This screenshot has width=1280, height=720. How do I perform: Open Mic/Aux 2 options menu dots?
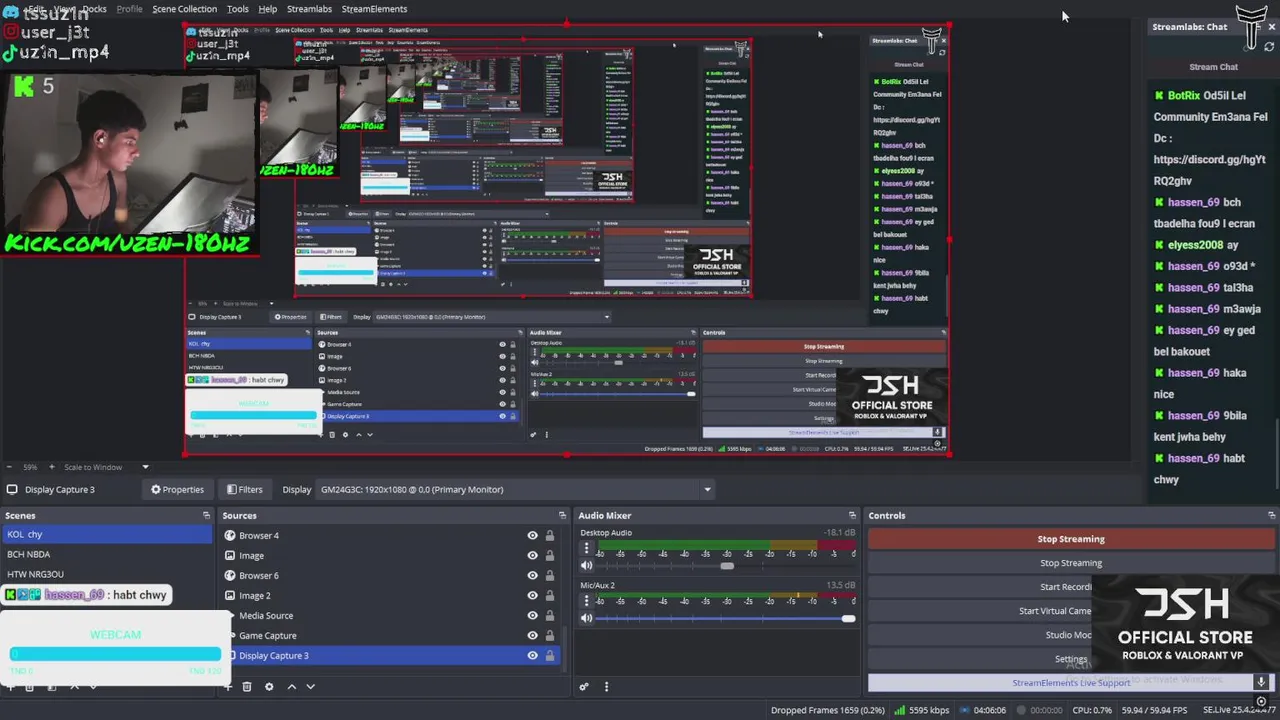click(x=586, y=601)
